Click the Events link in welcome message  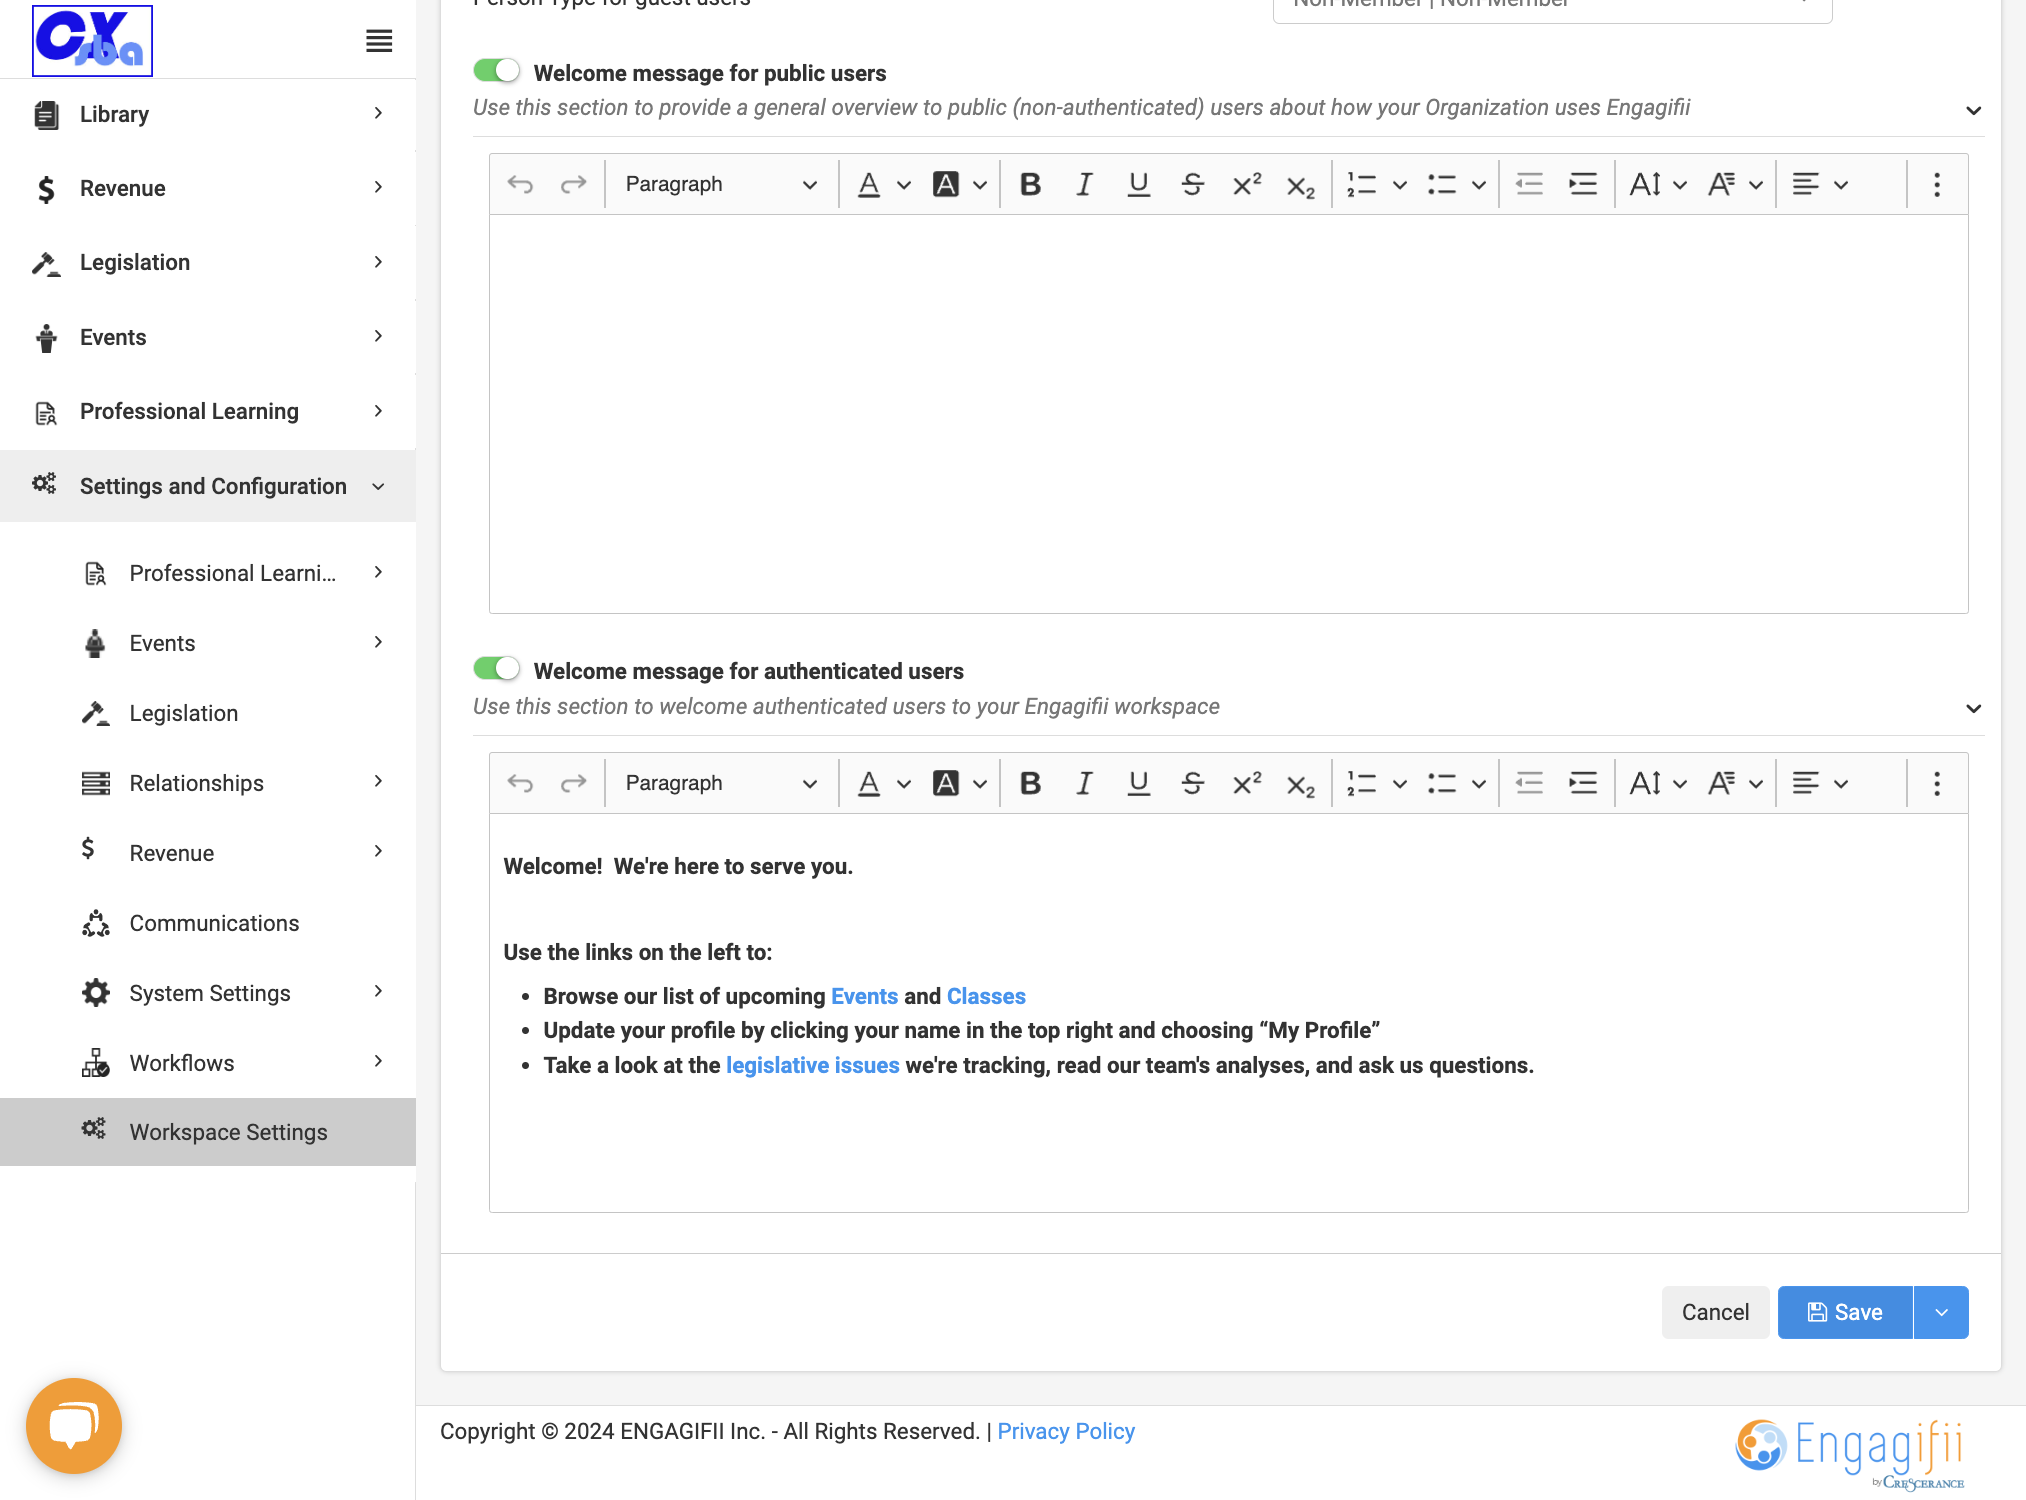point(864,996)
